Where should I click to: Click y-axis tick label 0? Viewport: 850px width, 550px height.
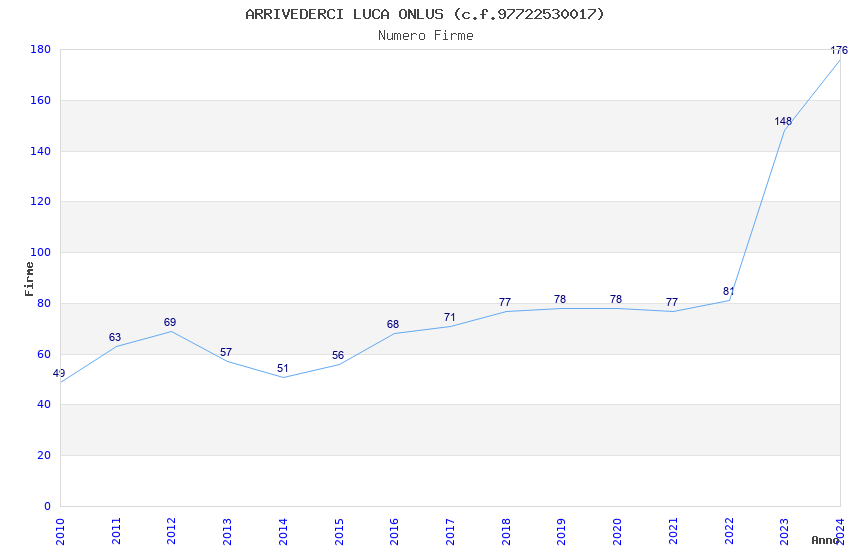tap(48, 507)
